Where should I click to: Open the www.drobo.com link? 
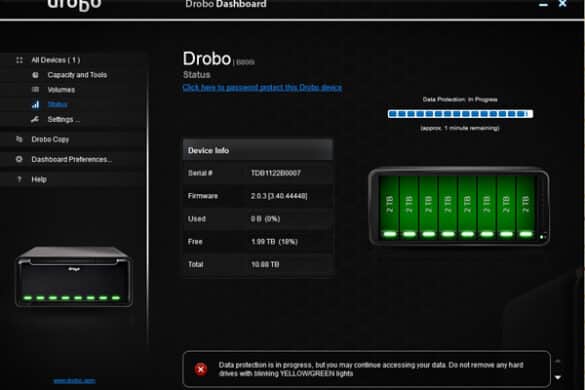click(75, 381)
